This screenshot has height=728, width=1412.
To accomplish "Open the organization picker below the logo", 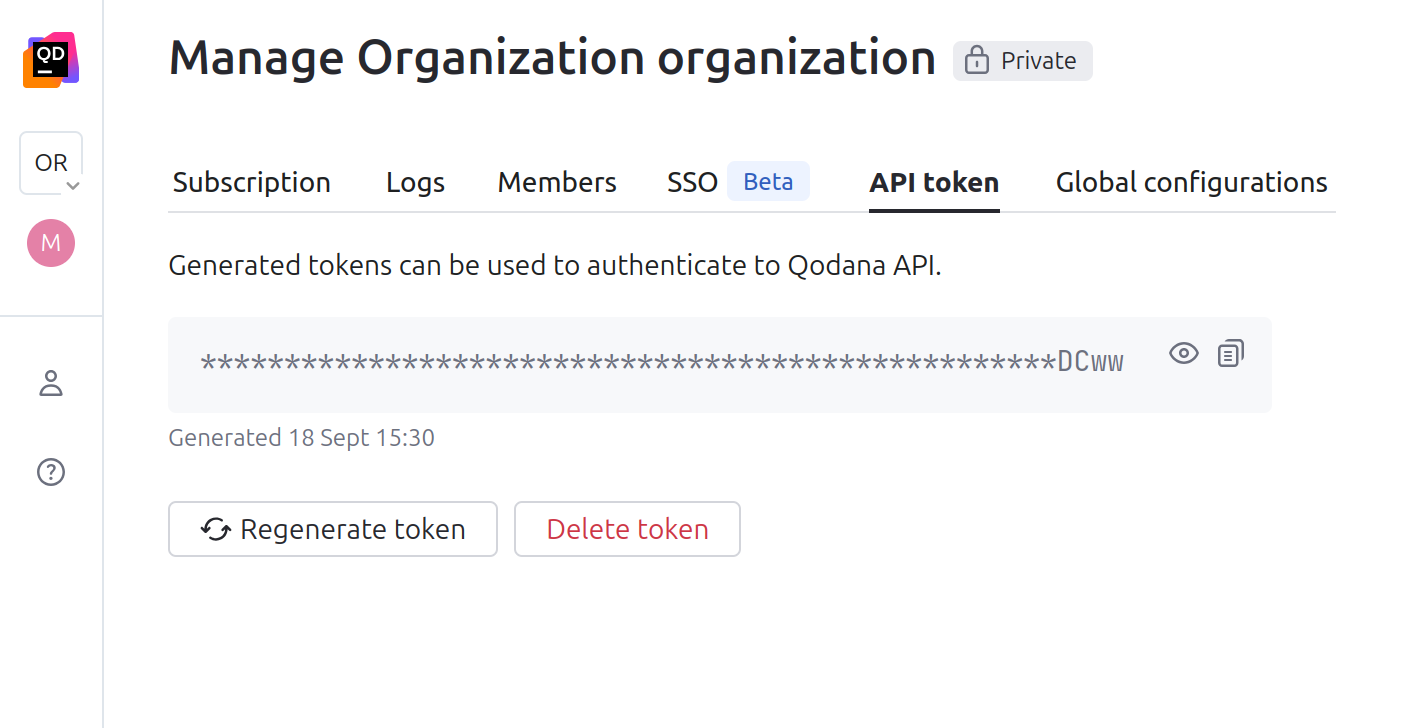I will tap(50, 162).
